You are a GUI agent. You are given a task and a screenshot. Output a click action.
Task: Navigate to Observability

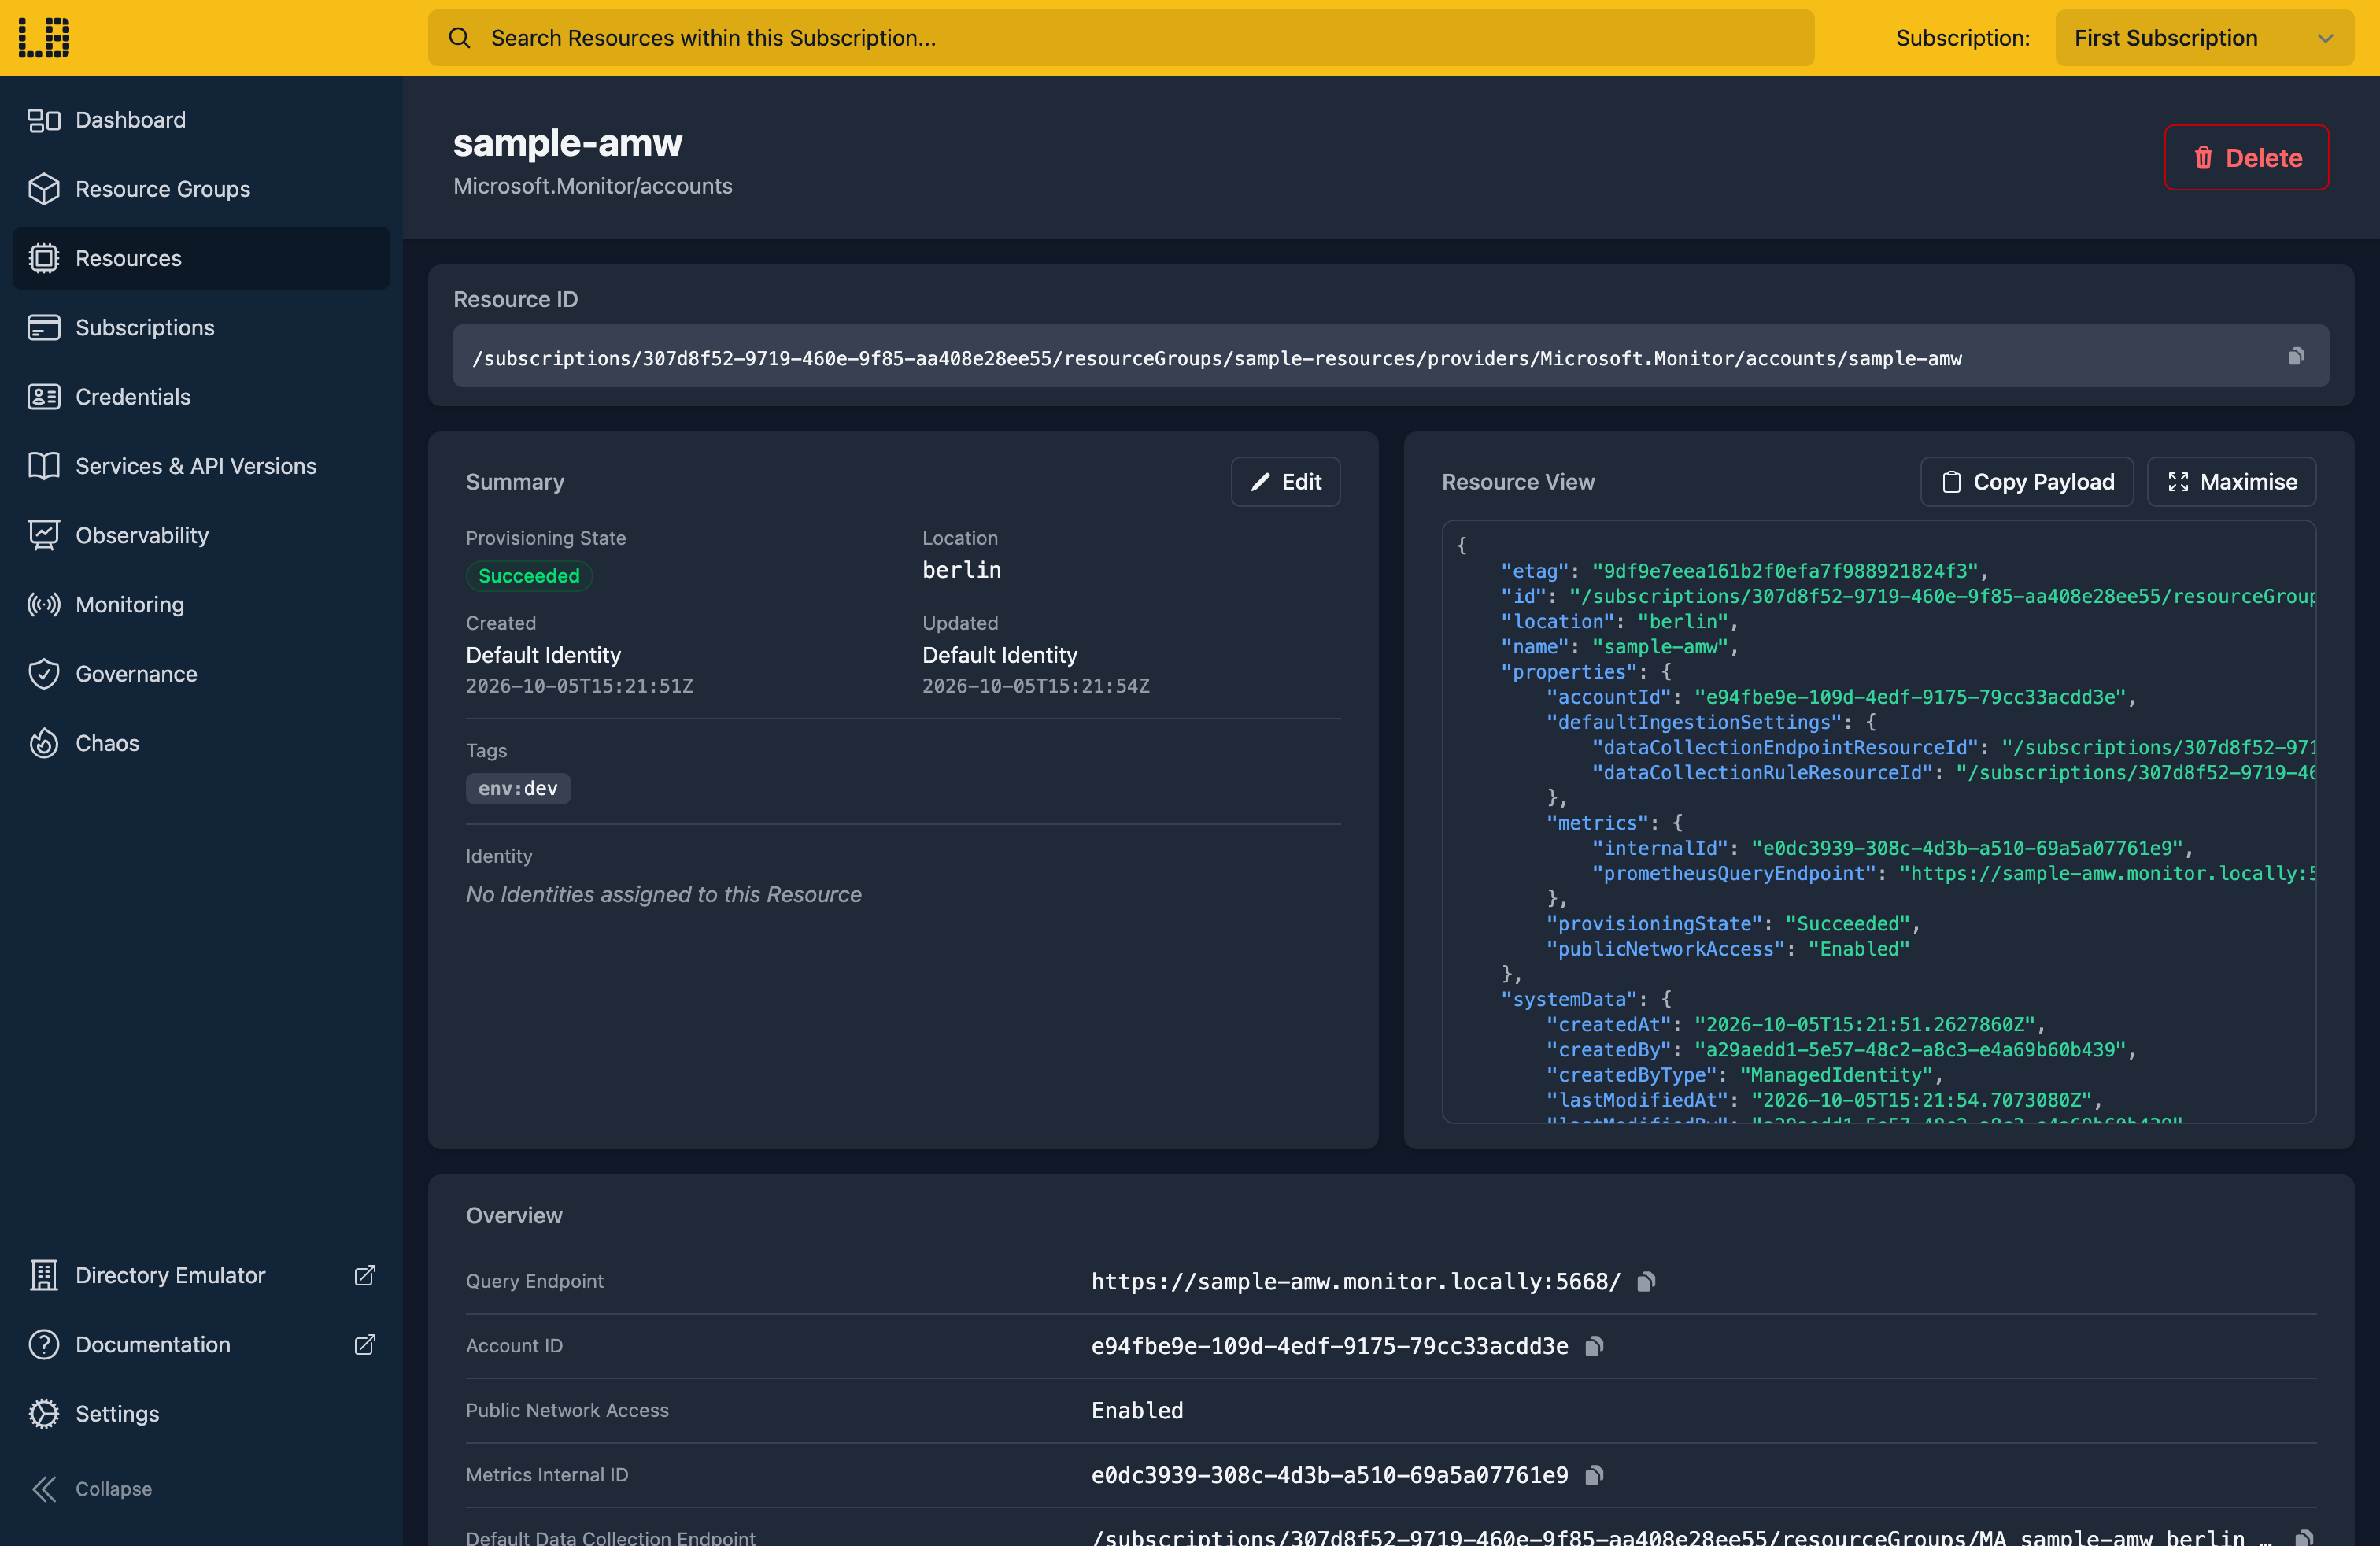201,535
